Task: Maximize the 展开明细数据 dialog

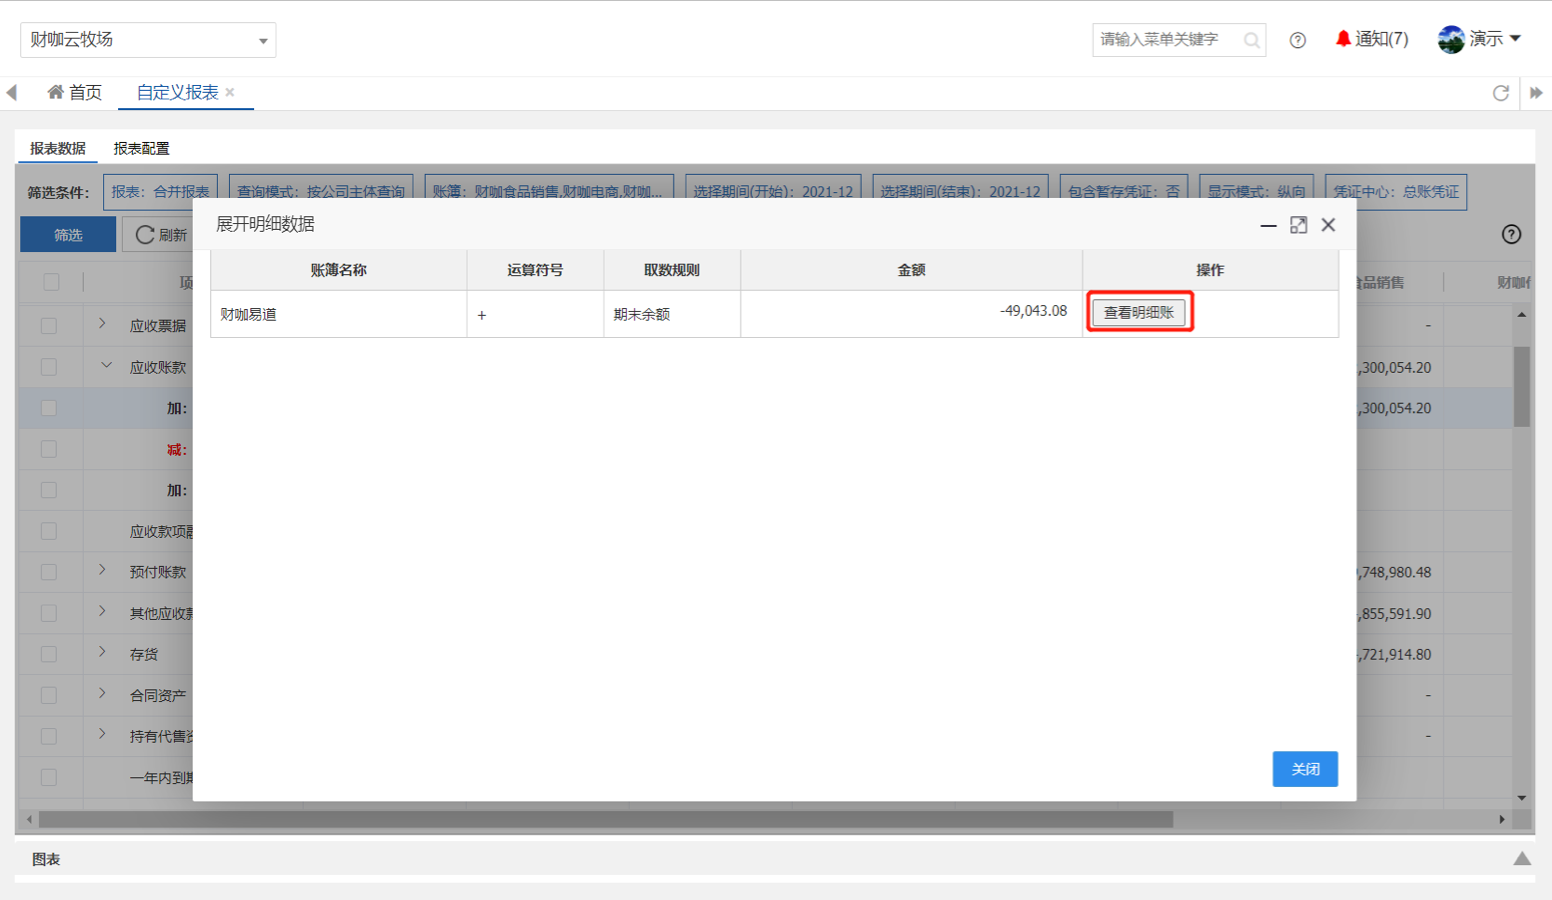Action: coord(1298,225)
